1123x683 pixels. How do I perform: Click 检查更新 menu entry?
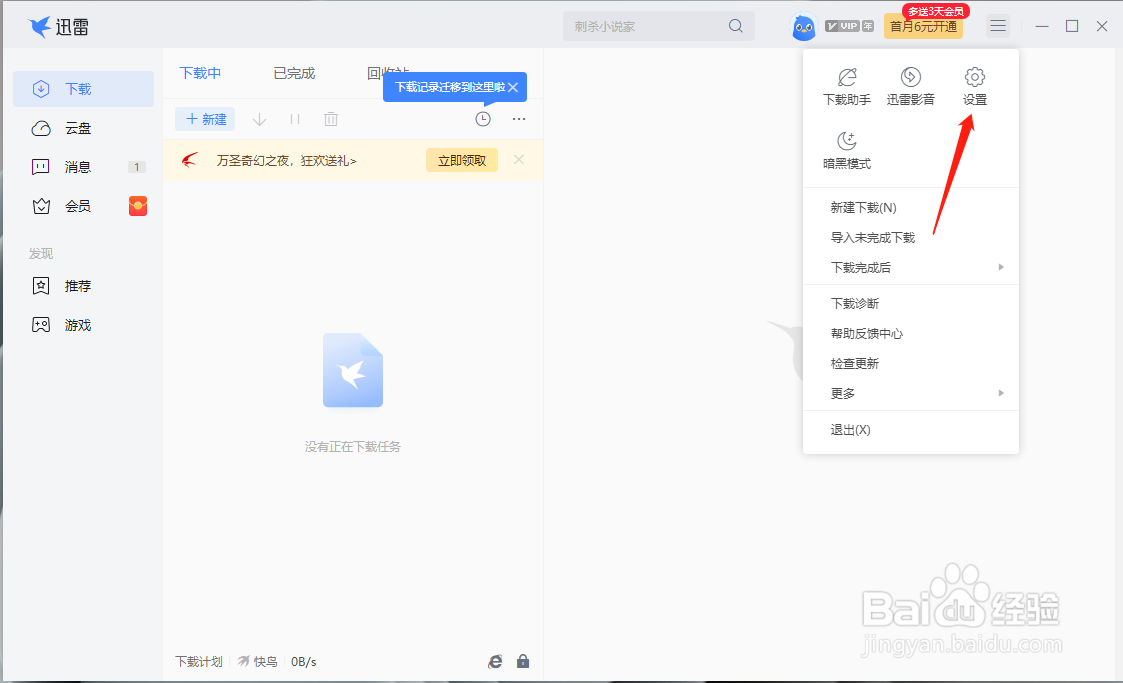[910, 364]
